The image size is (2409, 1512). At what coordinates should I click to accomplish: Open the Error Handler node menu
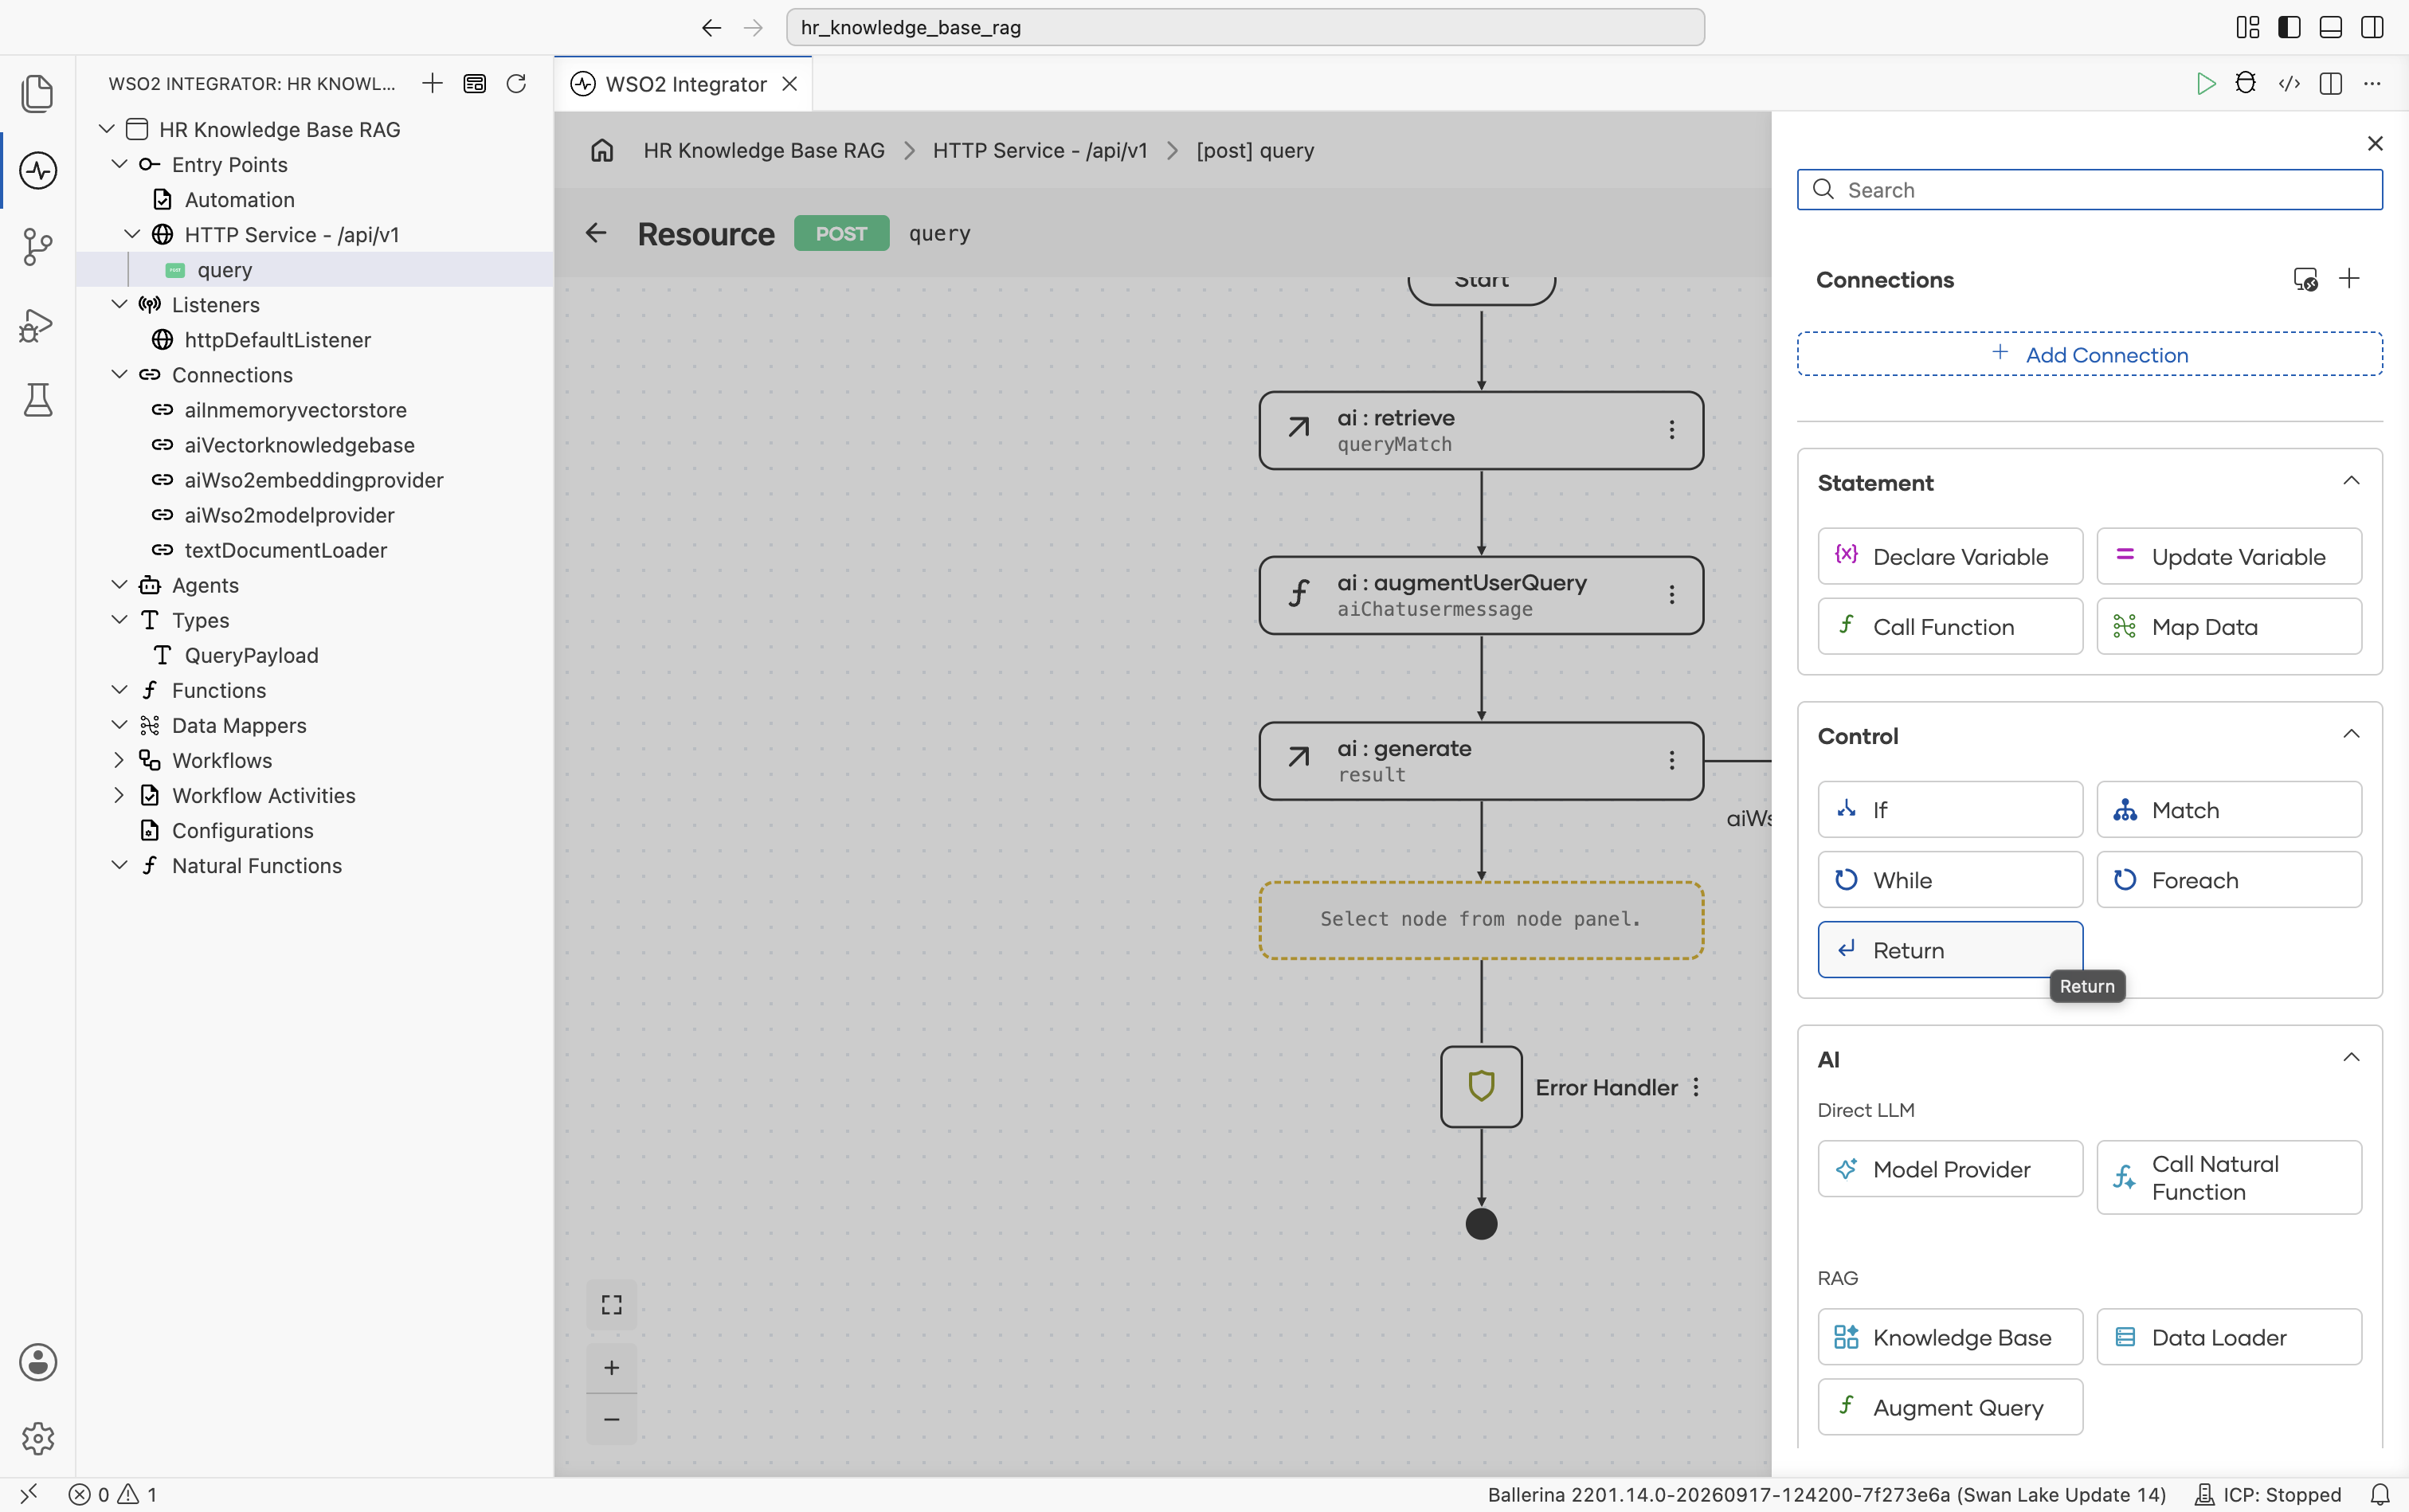click(1696, 1087)
